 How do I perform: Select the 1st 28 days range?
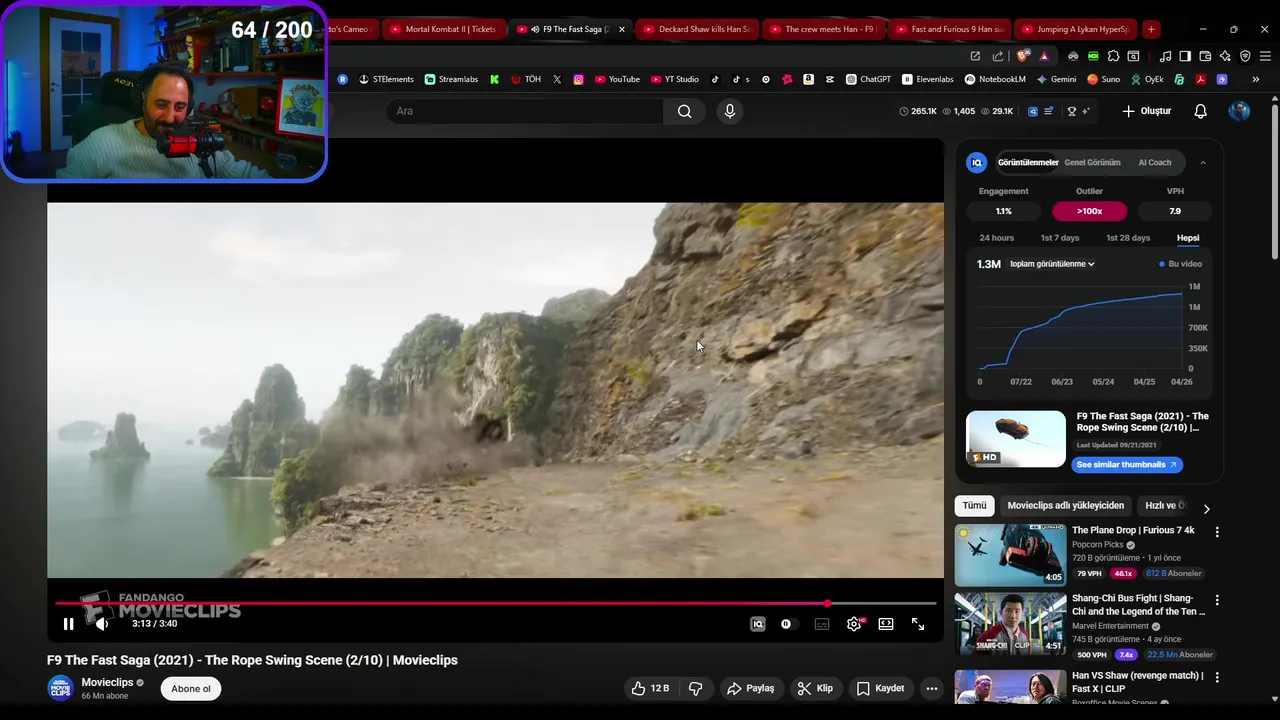(1128, 238)
